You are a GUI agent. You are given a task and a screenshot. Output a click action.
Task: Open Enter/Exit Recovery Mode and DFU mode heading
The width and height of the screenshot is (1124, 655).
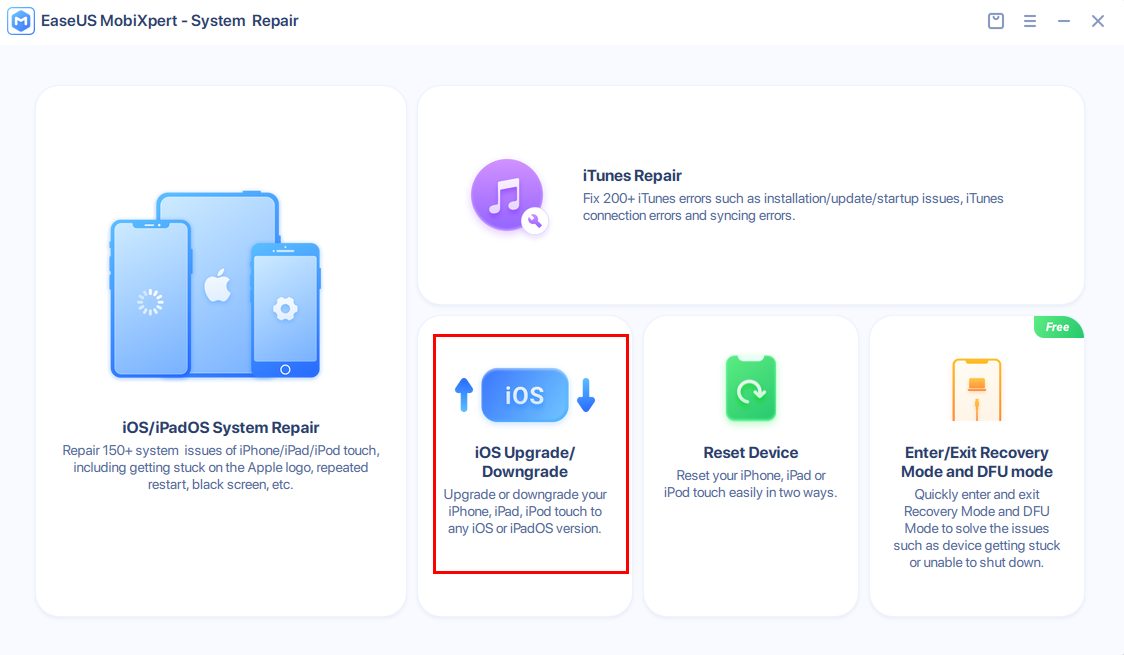click(x=977, y=462)
